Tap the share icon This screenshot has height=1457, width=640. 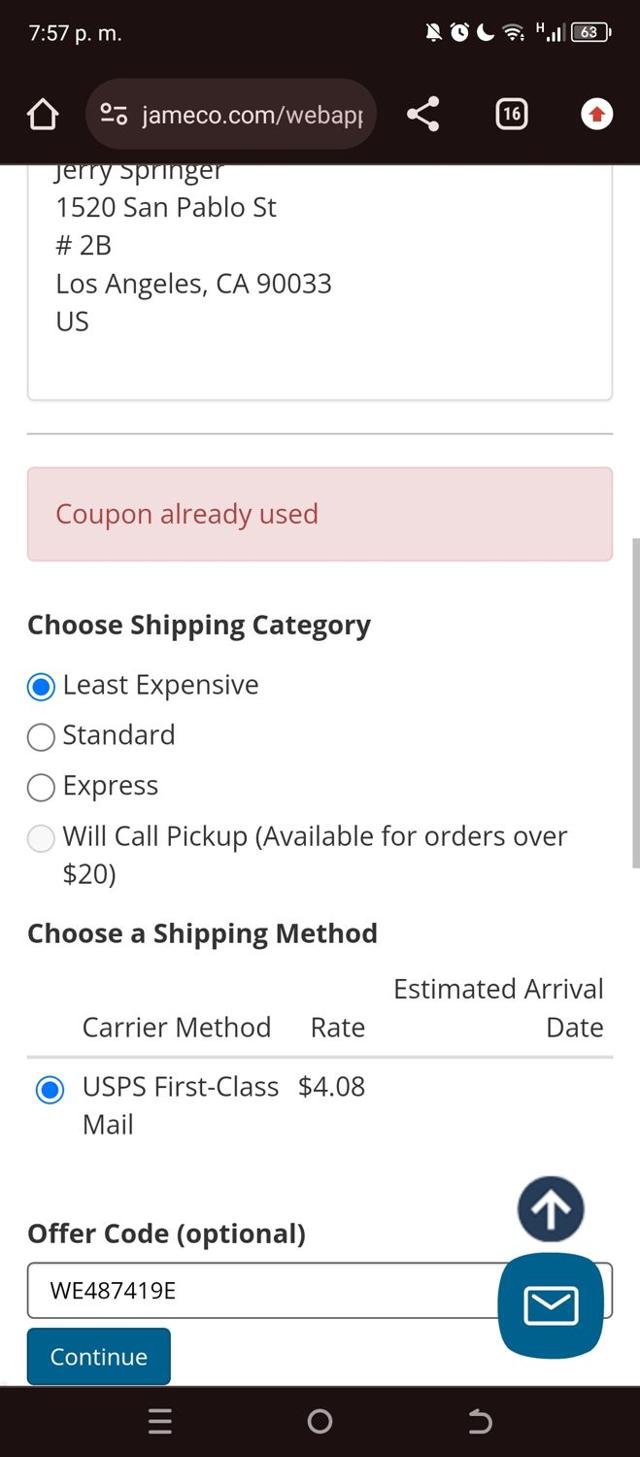coord(423,115)
